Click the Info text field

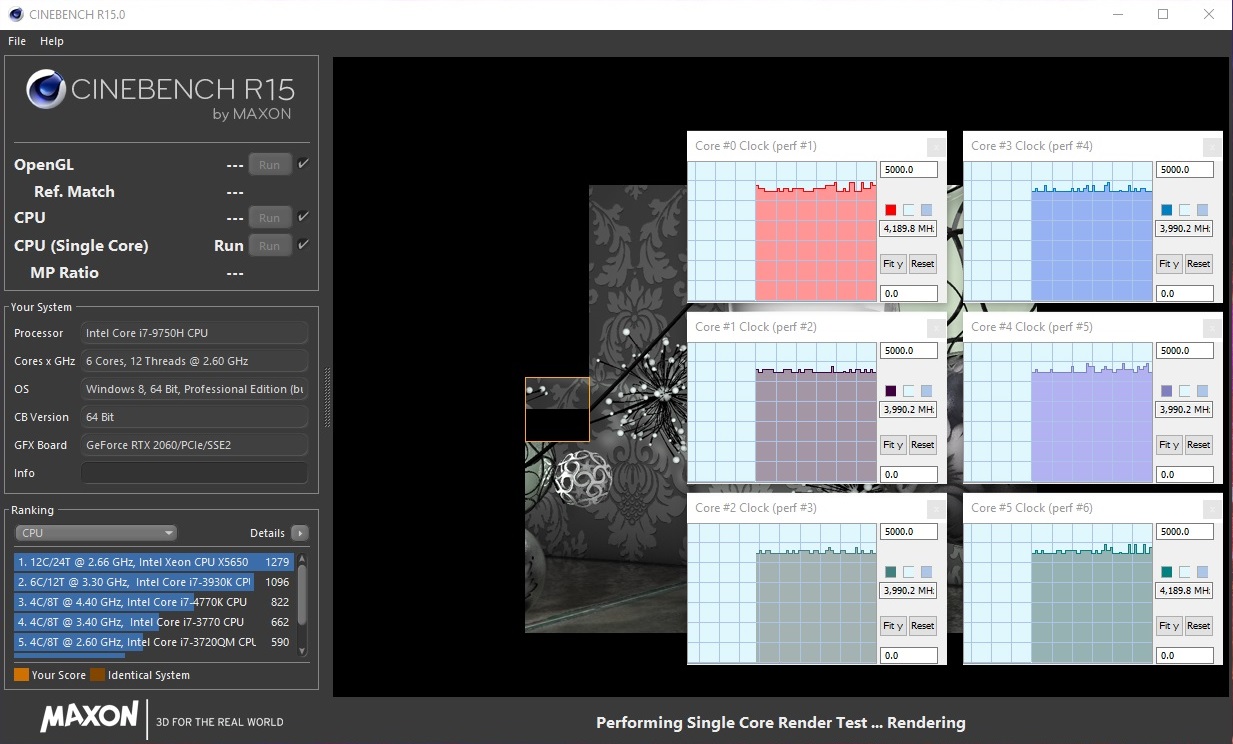point(194,473)
